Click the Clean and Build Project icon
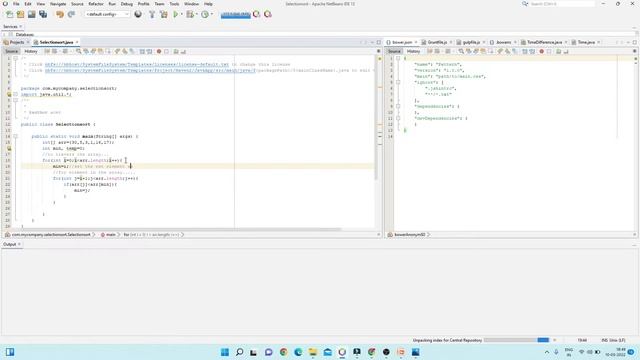This screenshot has width=640, height=360. point(164,14)
